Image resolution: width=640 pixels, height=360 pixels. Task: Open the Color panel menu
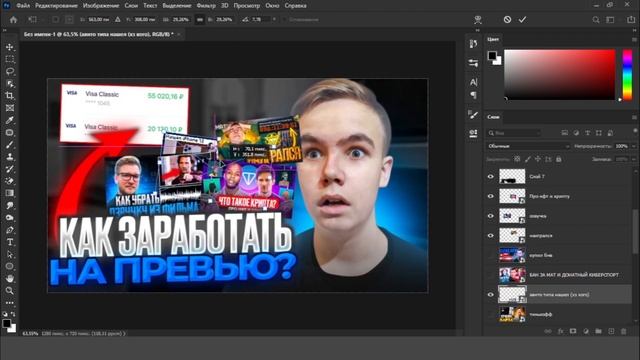click(634, 40)
